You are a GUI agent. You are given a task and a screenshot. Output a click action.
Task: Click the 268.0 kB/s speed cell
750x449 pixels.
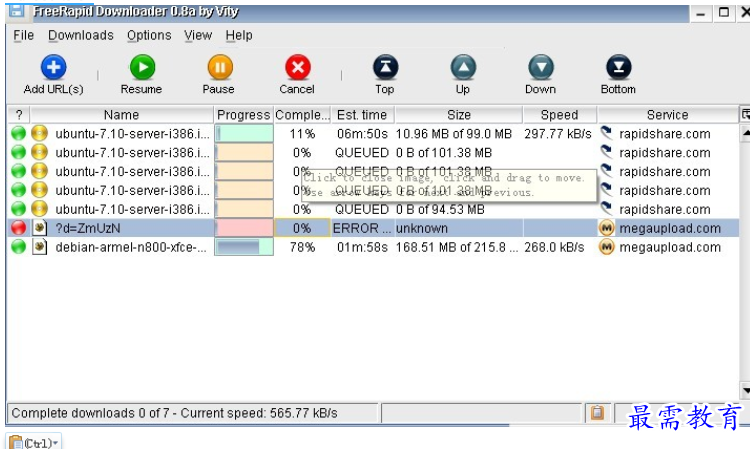[554, 247]
